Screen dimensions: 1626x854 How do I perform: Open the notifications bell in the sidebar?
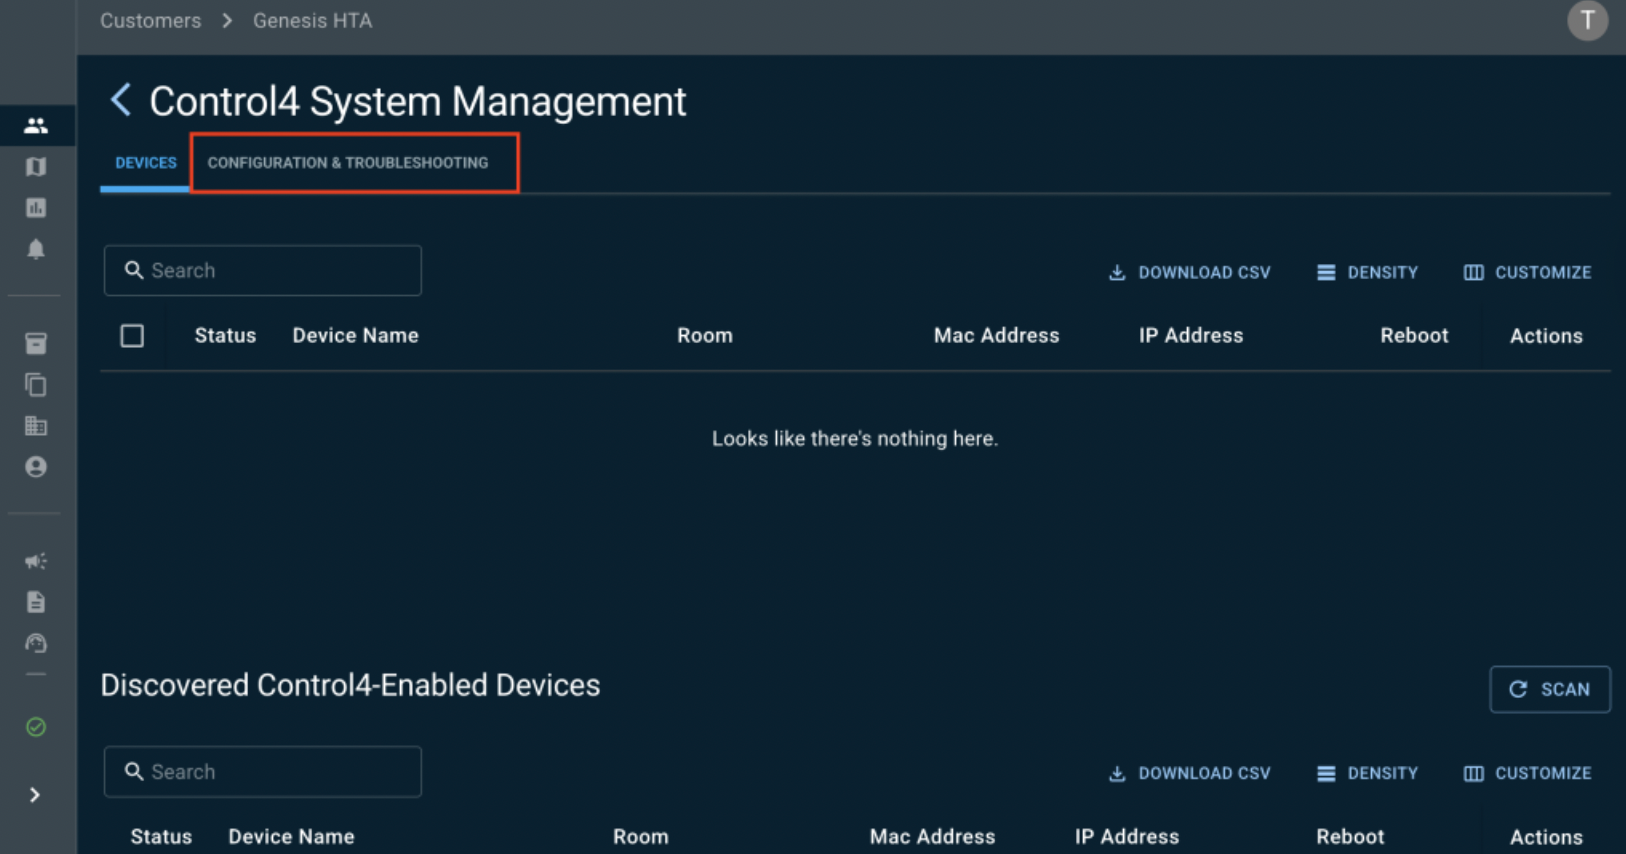pos(36,249)
